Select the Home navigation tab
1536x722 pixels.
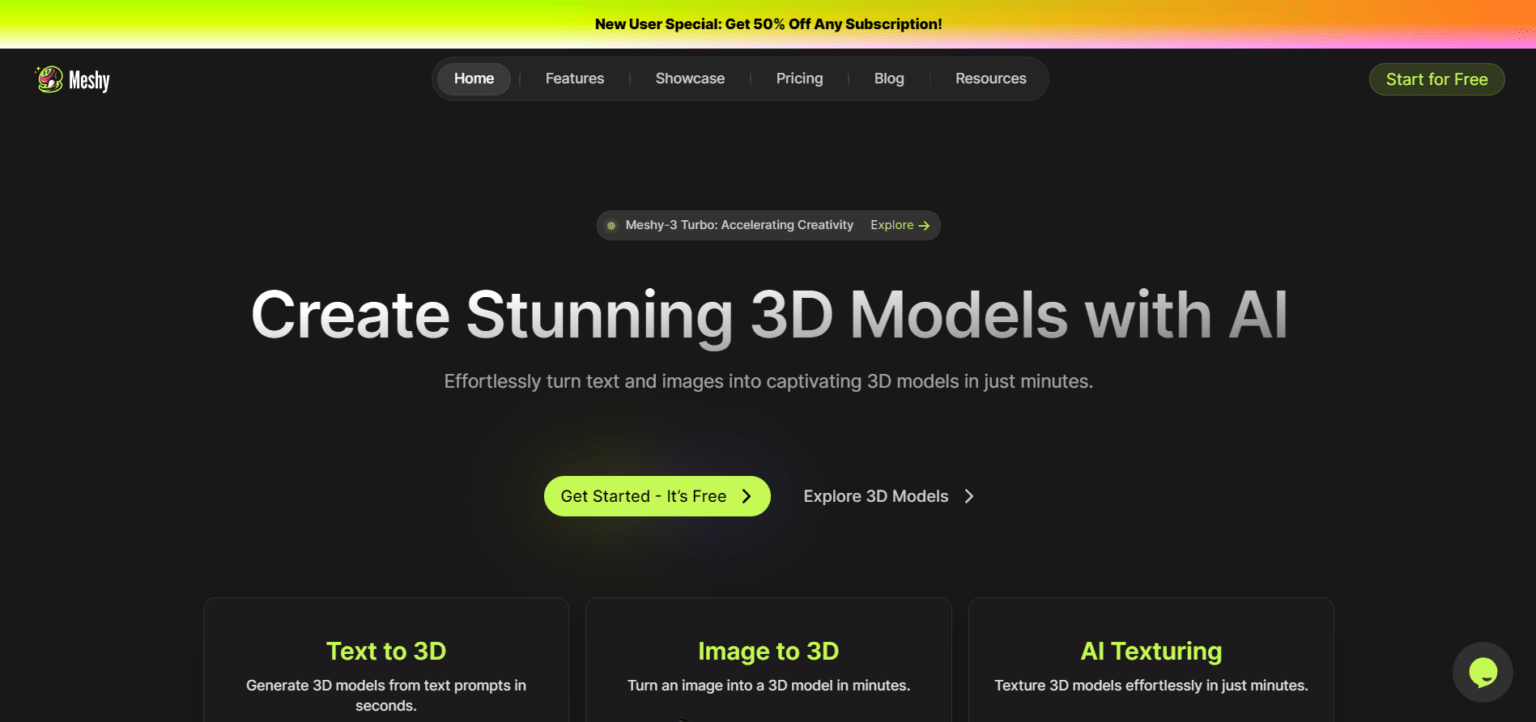point(473,78)
